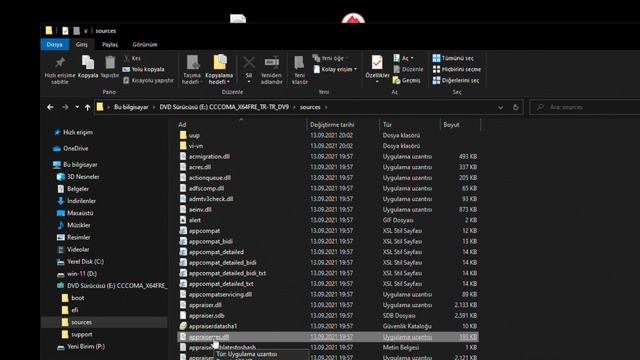Click Tümünü seç option
Screen dimensions: 640x360
pyautogui.click(x=453, y=58)
